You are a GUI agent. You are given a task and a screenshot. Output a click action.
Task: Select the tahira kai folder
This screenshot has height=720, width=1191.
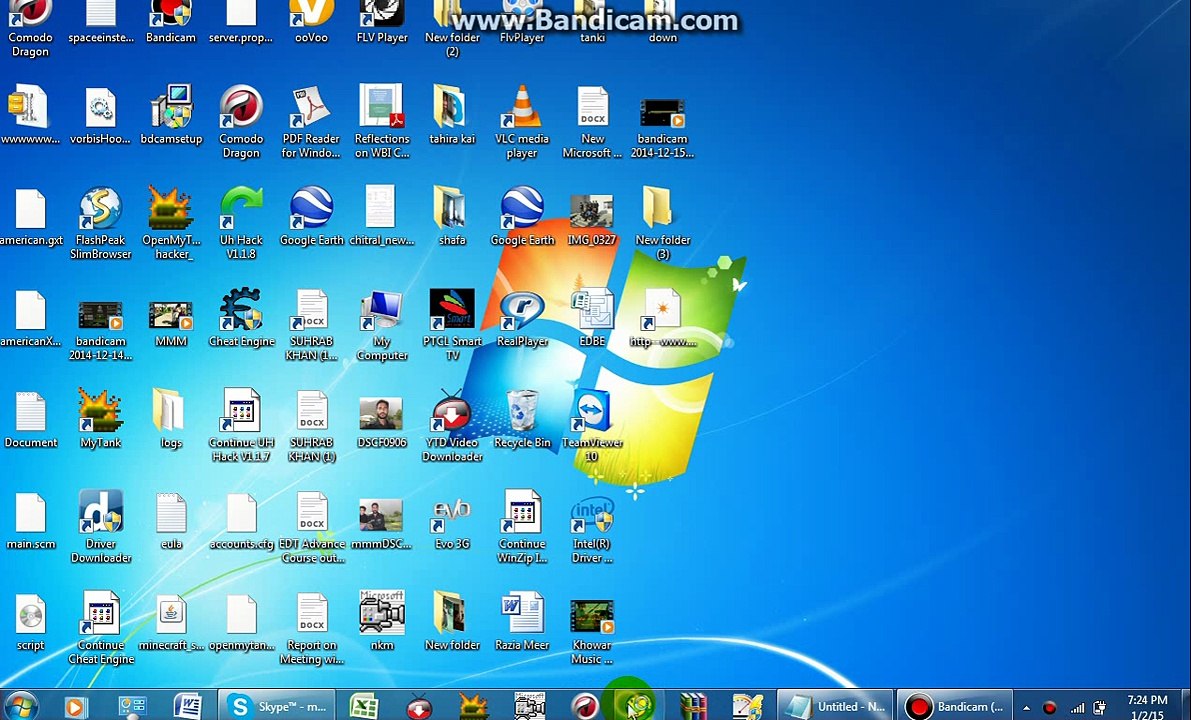pos(452,115)
